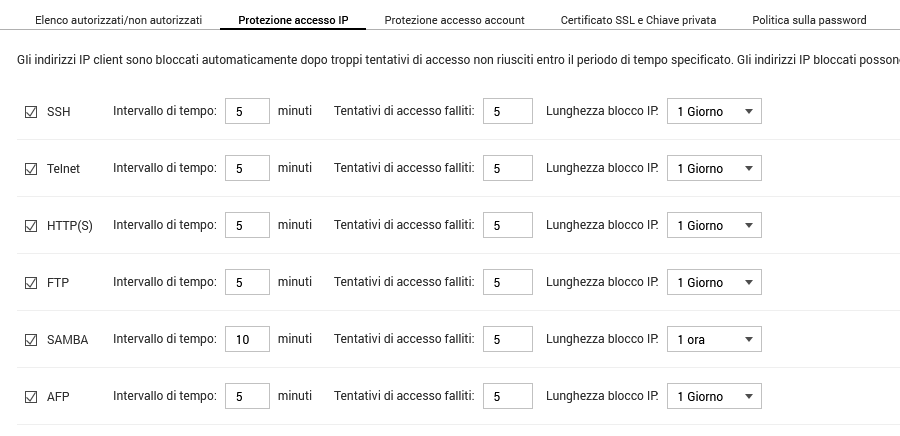Go to Certificato SSL e Chiave privata tab
The height and width of the screenshot is (436, 900).
click(638, 20)
